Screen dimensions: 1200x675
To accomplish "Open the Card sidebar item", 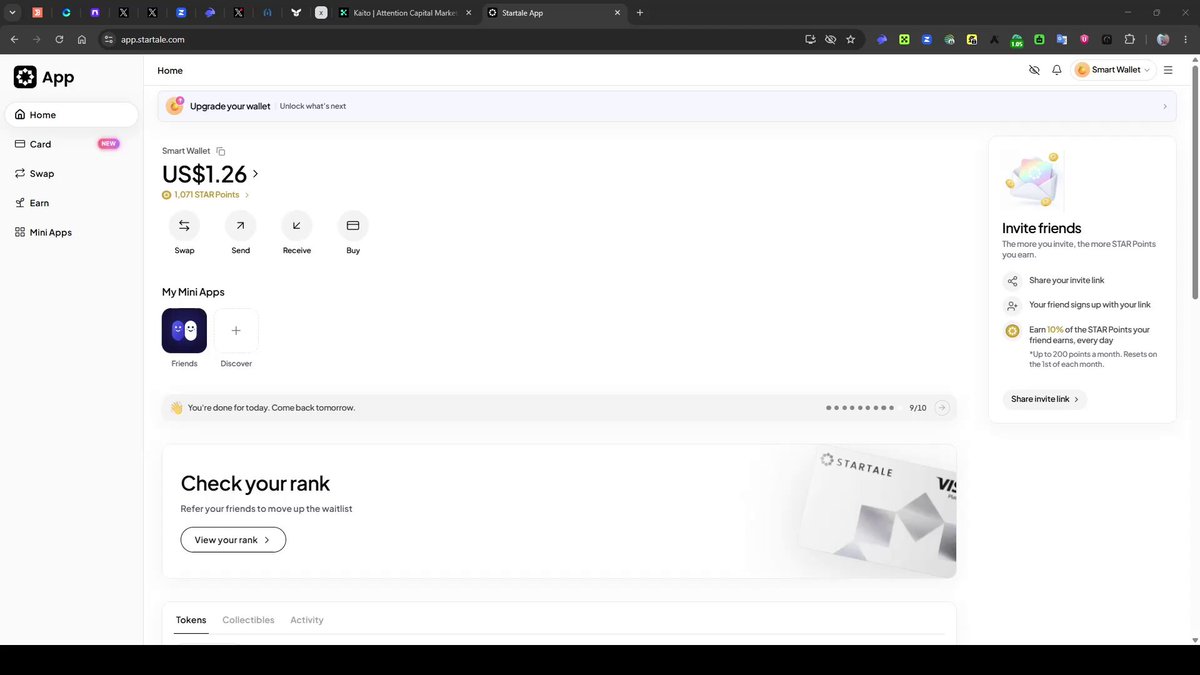I will tap(71, 144).
